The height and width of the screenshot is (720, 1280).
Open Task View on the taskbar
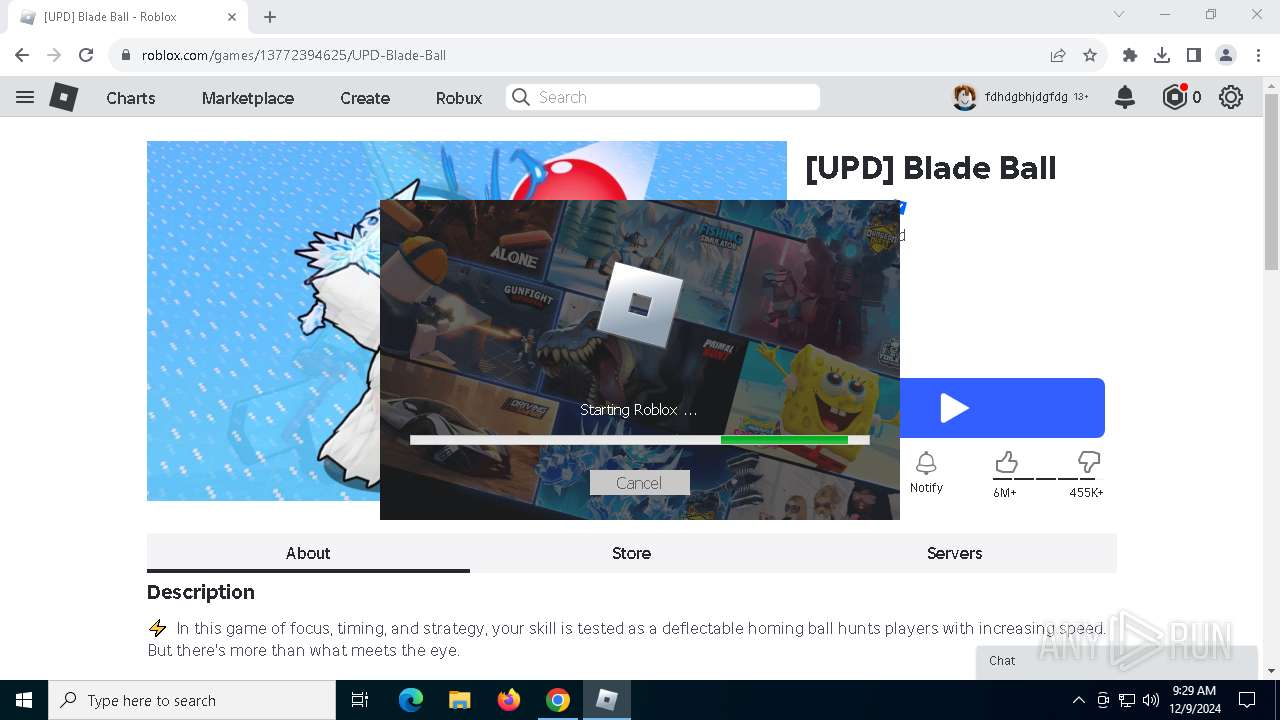[x=360, y=700]
